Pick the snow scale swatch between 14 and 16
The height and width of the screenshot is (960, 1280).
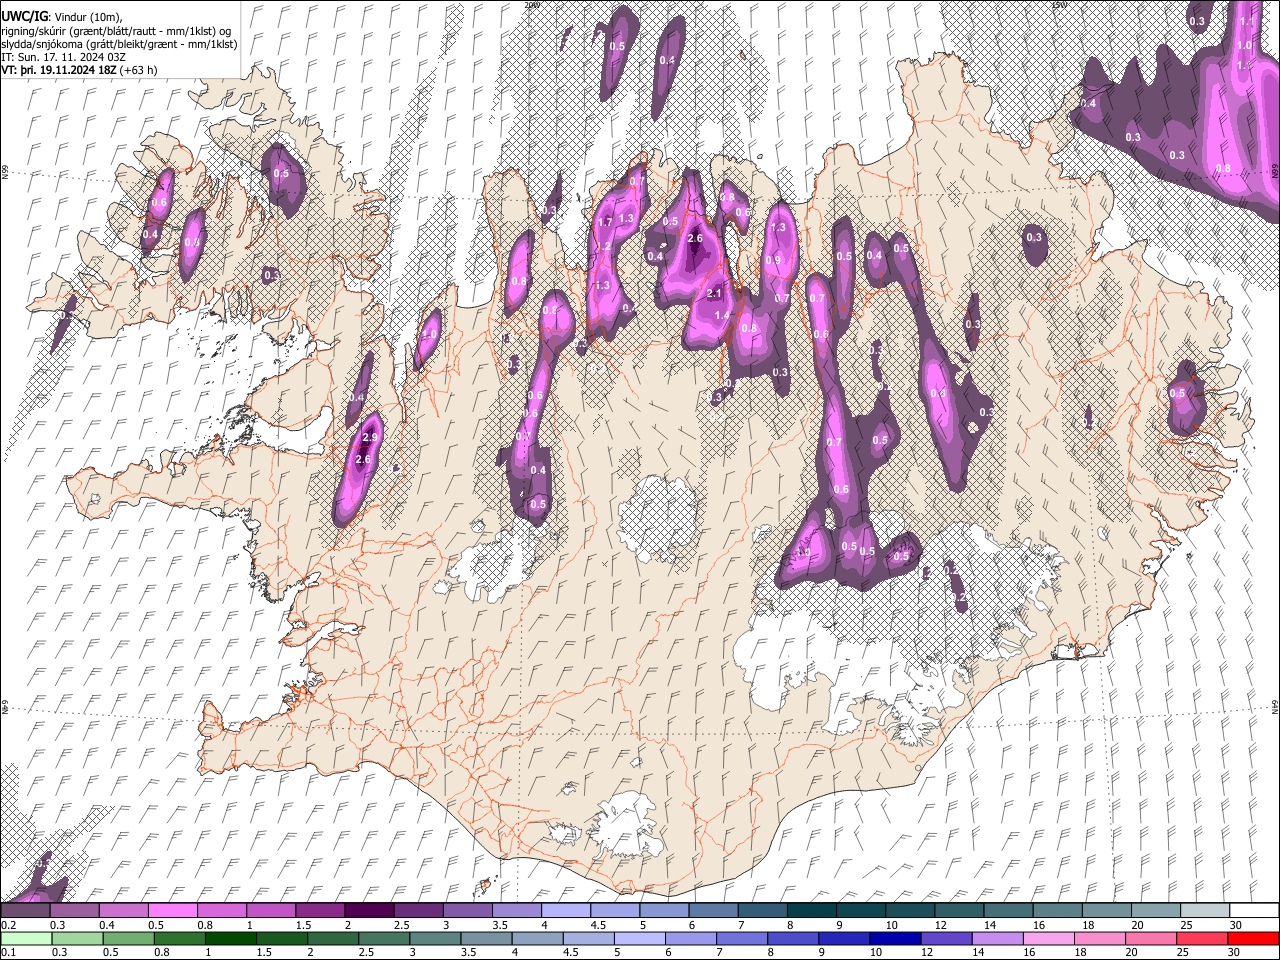(1008, 910)
